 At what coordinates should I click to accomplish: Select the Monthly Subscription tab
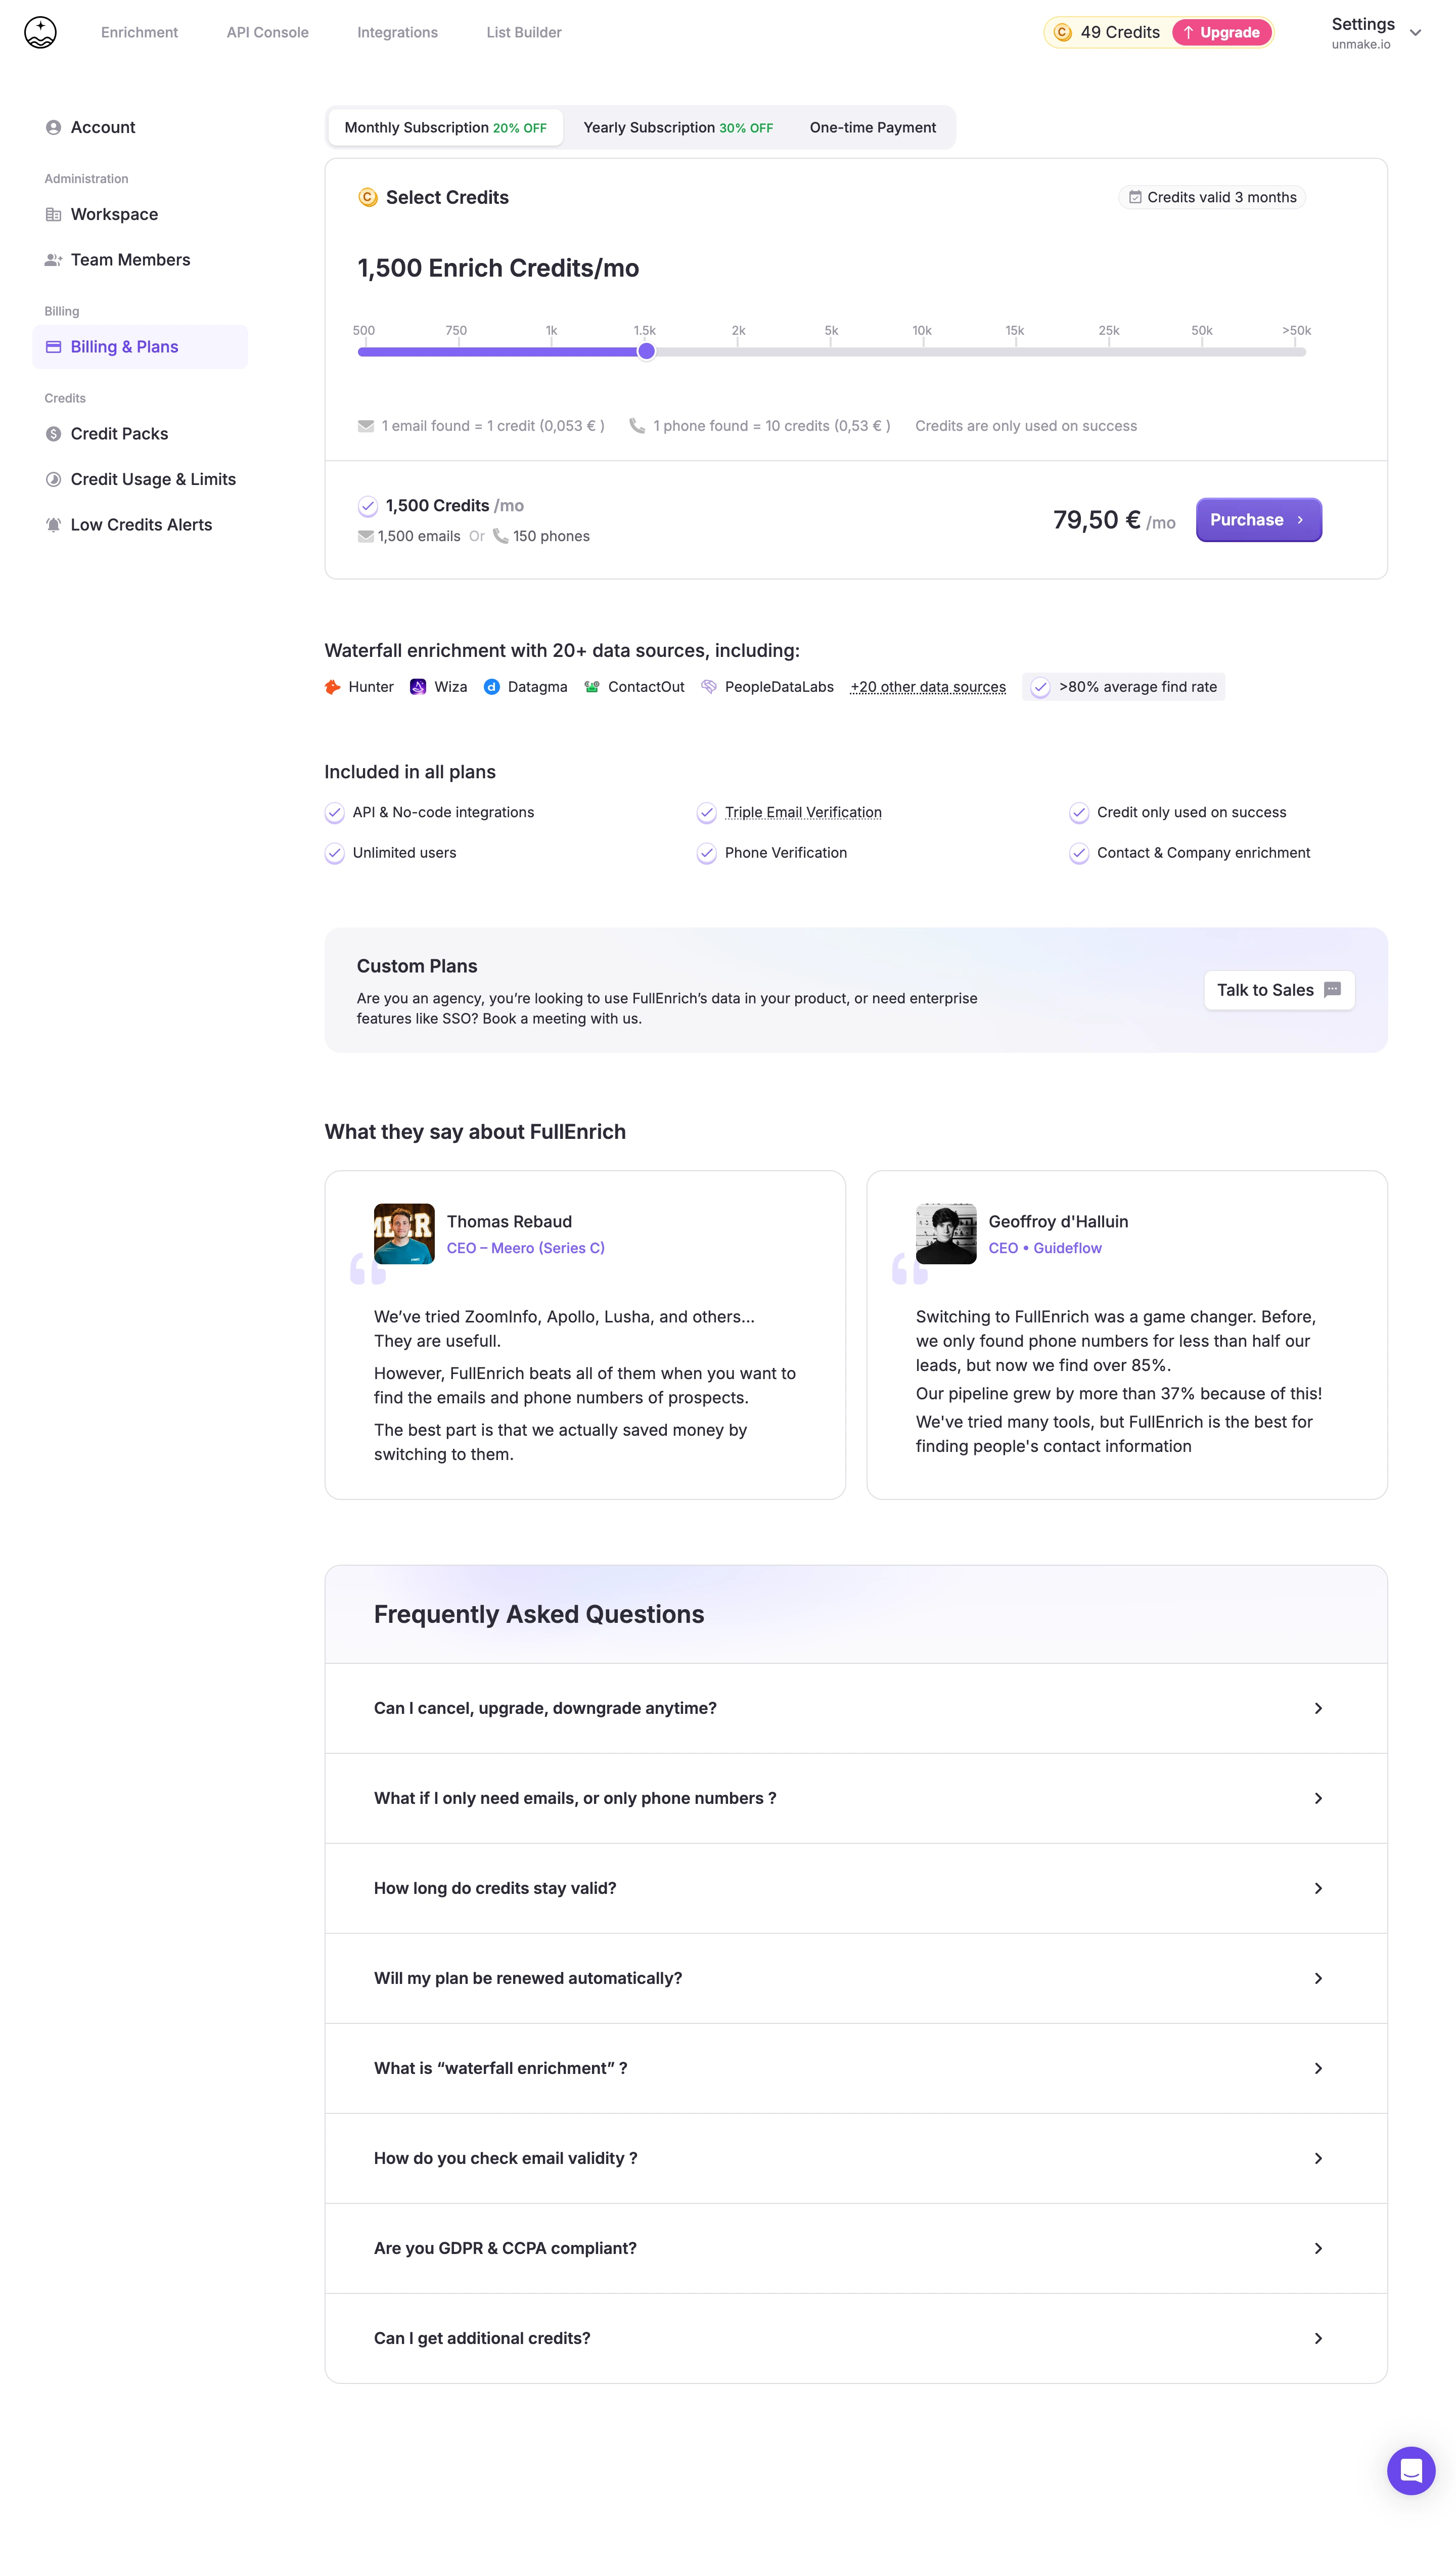click(x=446, y=128)
